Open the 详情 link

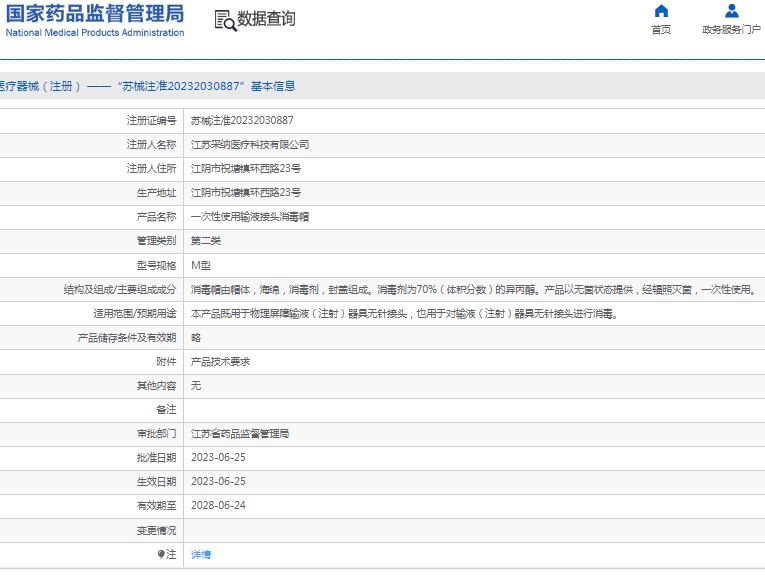[x=201, y=555]
